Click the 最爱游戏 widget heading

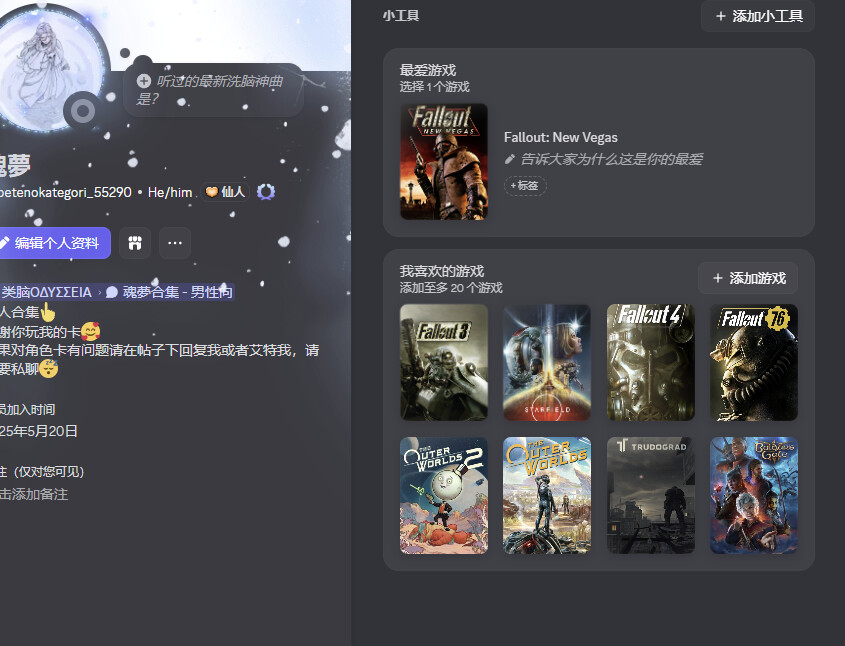[x=428, y=70]
